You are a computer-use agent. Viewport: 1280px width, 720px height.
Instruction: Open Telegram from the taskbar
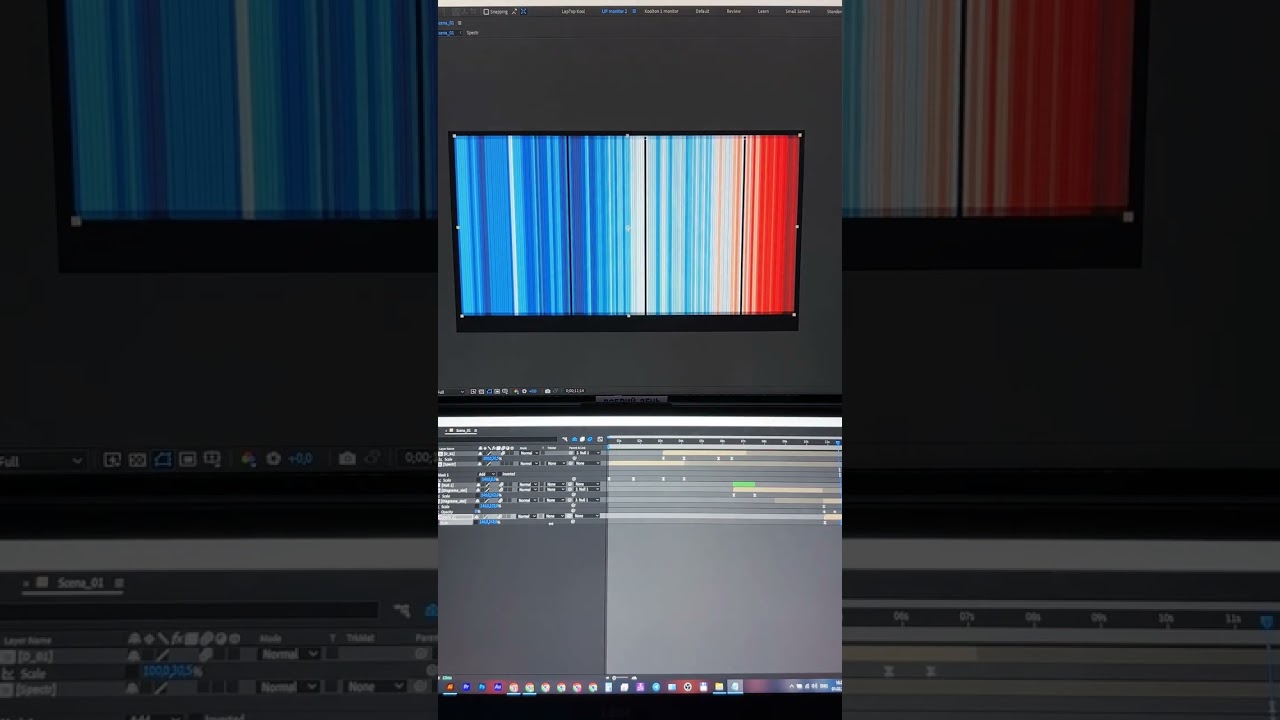pyautogui.click(x=656, y=687)
